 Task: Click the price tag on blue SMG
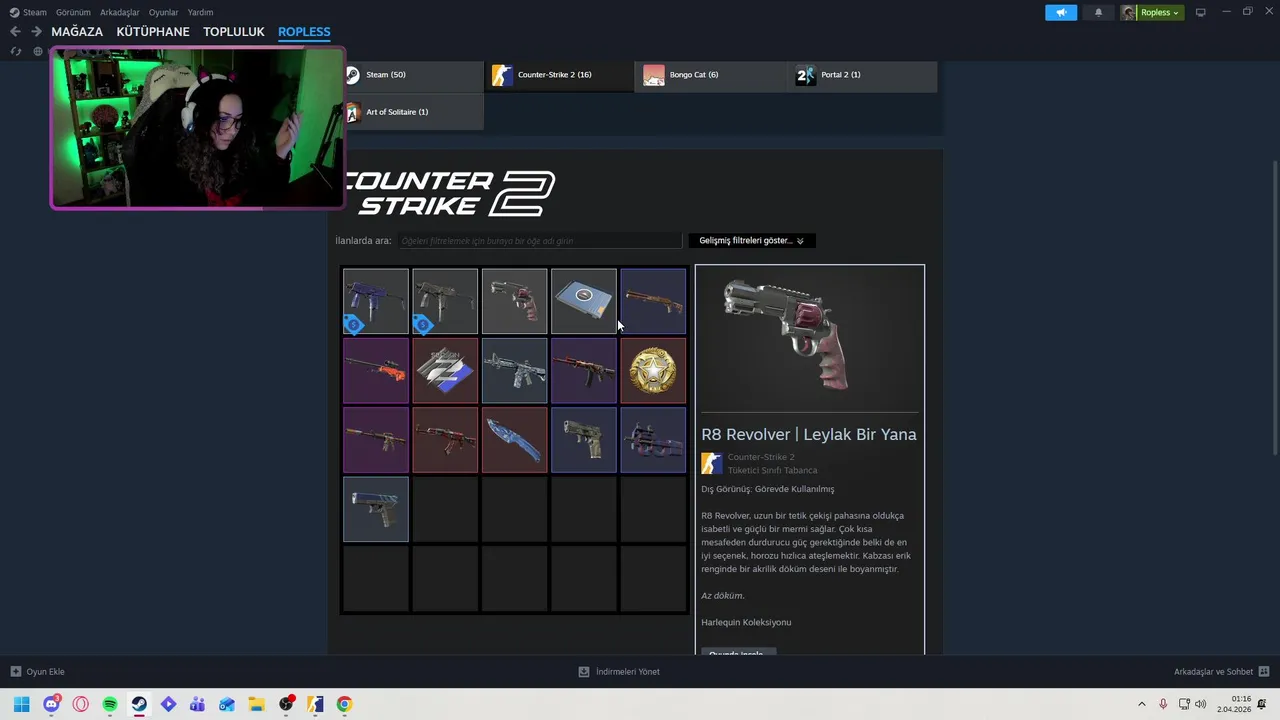[353, 324]
